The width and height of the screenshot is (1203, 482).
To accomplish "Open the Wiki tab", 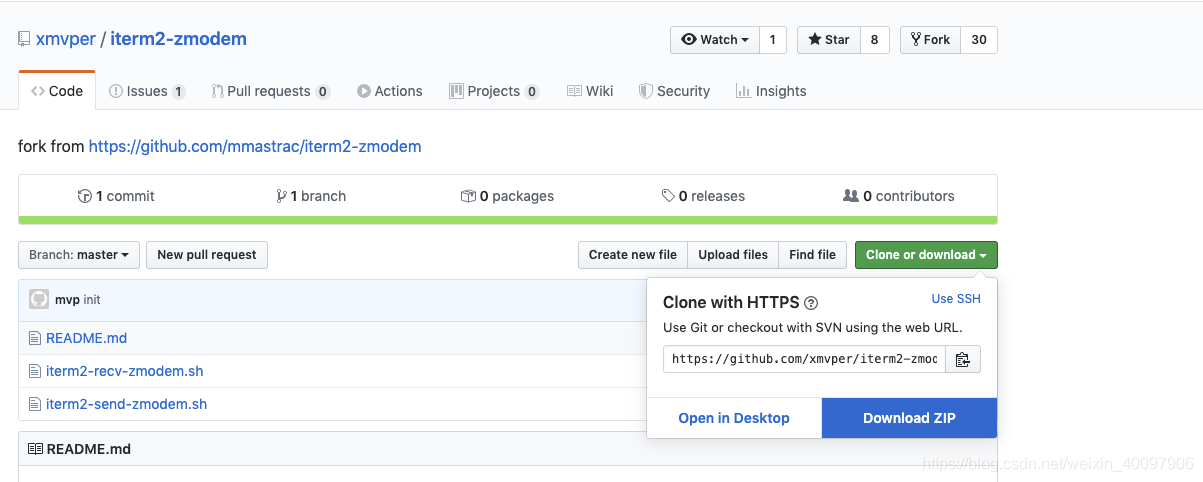I will pos(590,91).
